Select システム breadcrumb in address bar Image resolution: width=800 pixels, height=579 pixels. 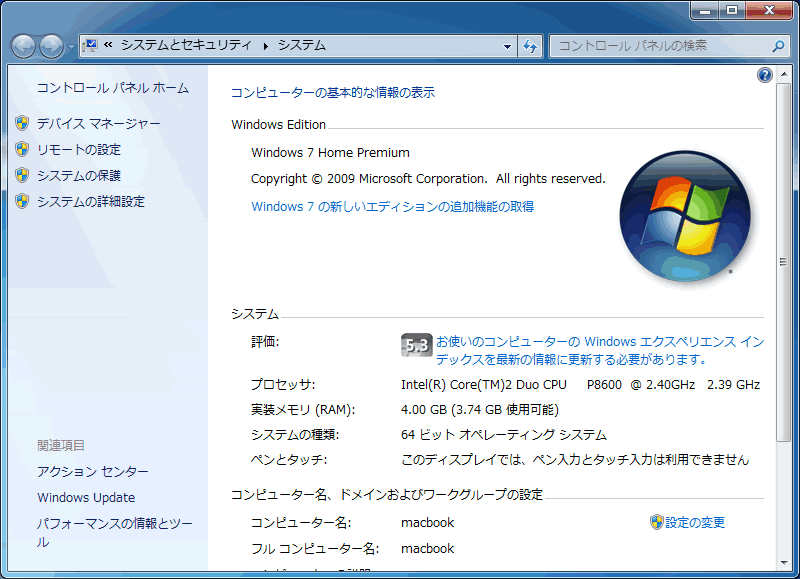[x=302, y=45]
